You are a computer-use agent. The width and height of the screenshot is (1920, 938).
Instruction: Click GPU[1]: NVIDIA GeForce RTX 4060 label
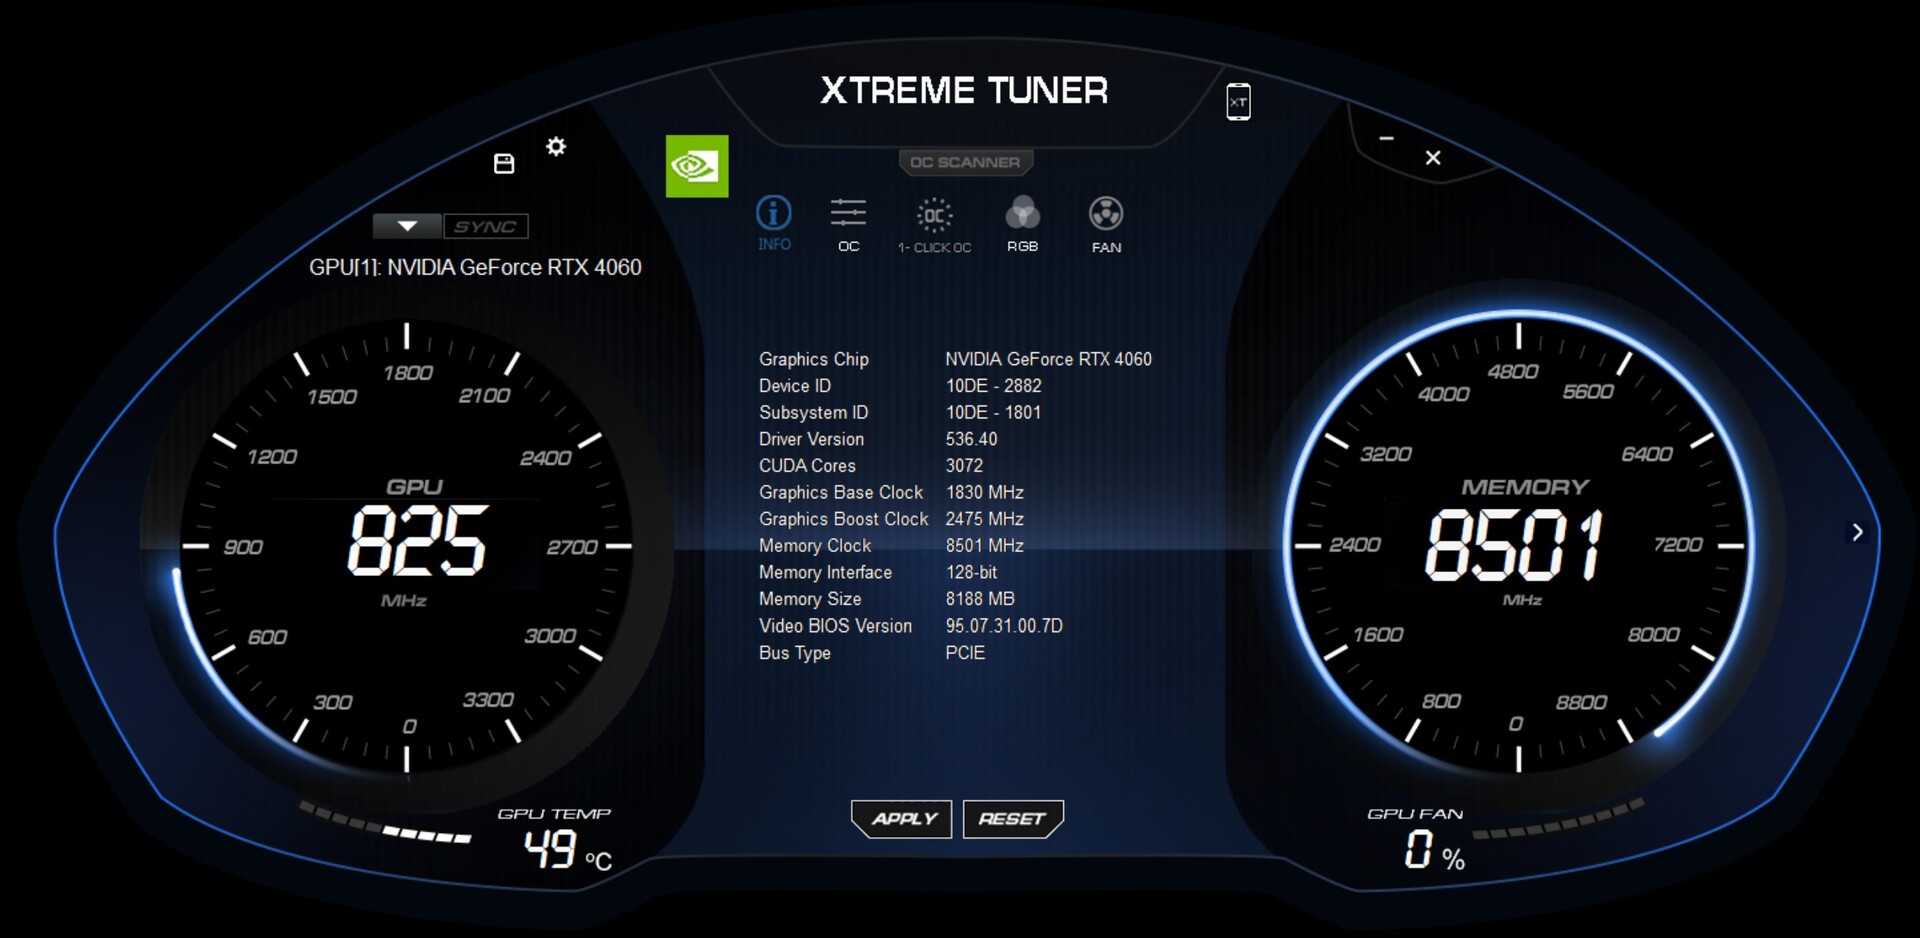tap(475, 267)
